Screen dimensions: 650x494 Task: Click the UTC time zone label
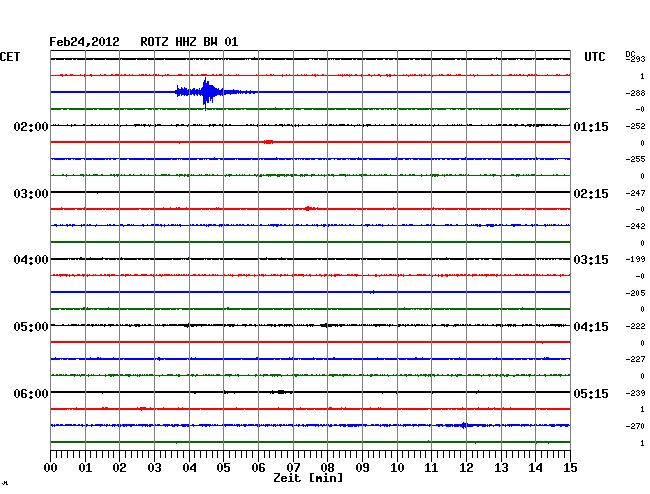point(594,57)
